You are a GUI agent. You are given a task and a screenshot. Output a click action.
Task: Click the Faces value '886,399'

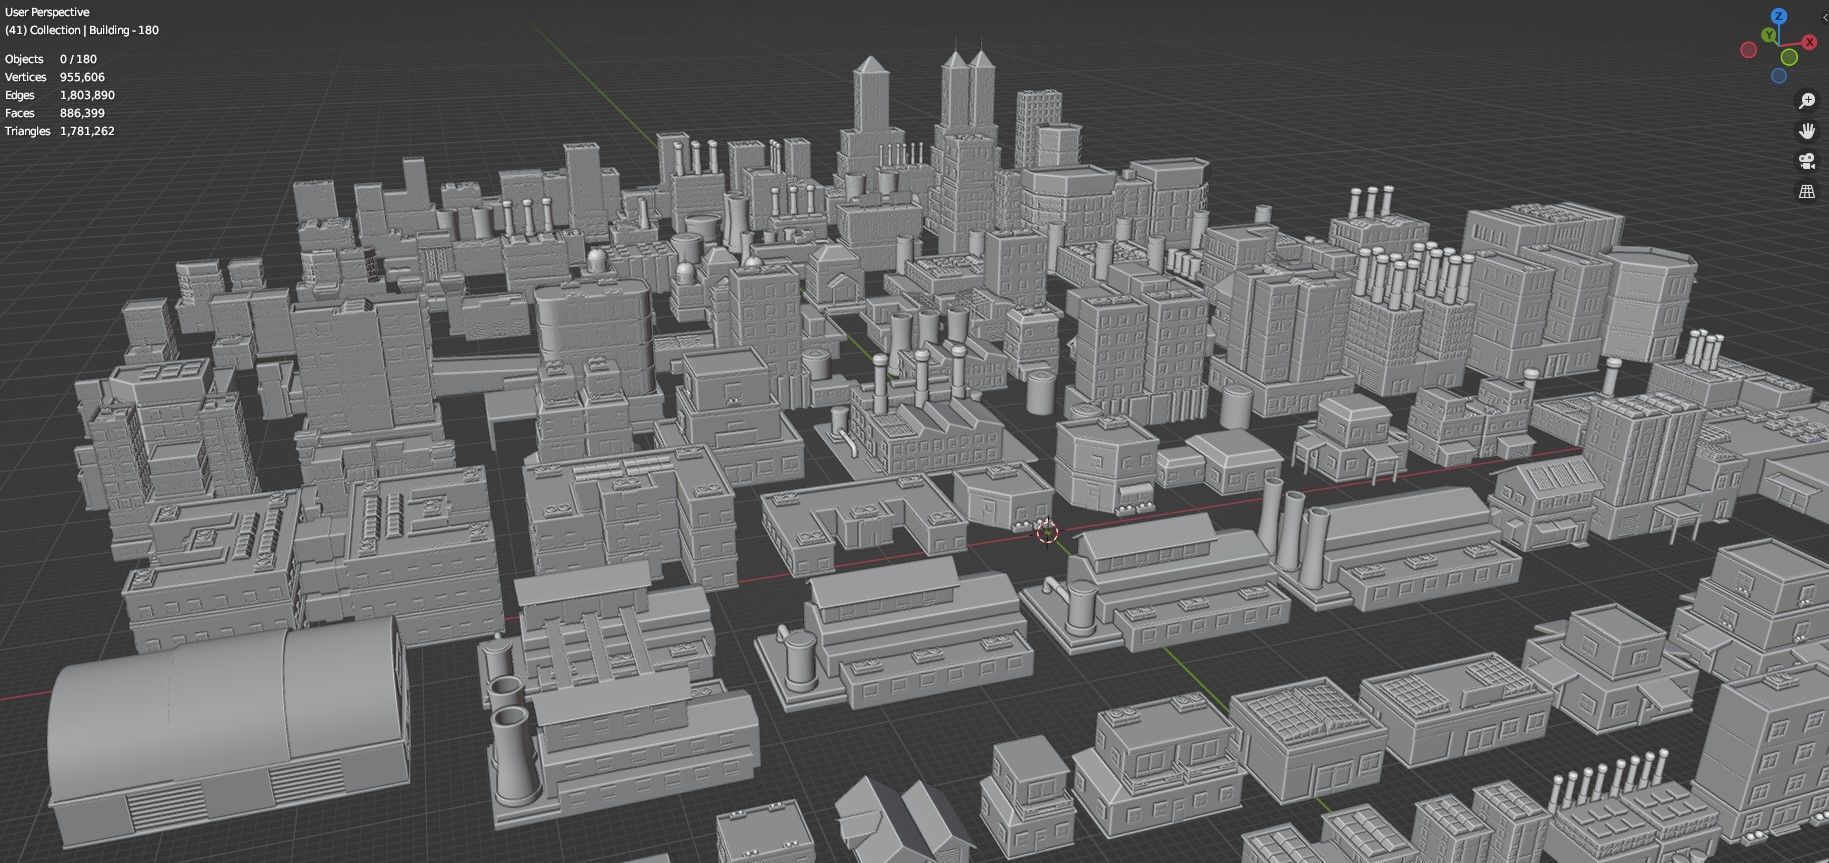tap(82, 113)
